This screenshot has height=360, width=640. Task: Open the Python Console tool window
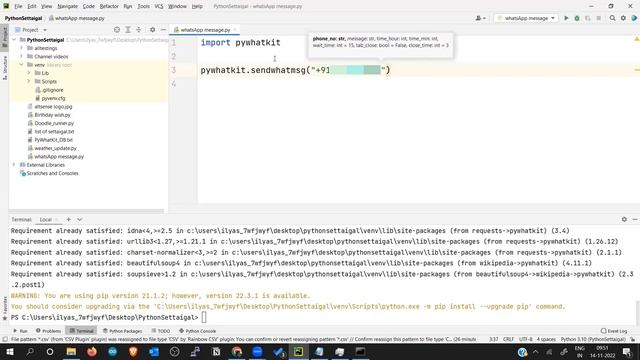pyautogui.click(x=198, y=331)
